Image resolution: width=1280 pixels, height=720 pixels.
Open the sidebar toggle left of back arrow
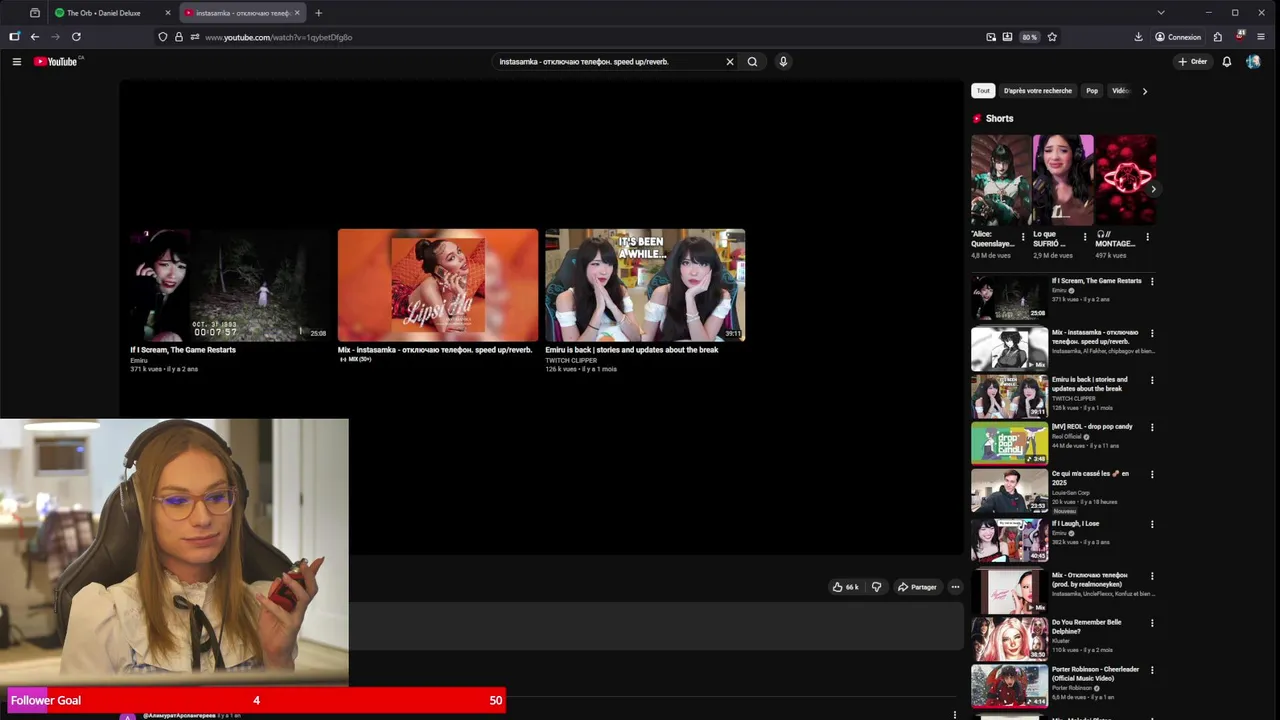14,37
